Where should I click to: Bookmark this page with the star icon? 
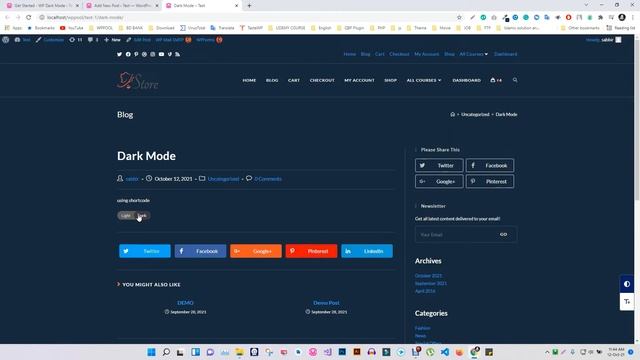click(x=459, y=17)
